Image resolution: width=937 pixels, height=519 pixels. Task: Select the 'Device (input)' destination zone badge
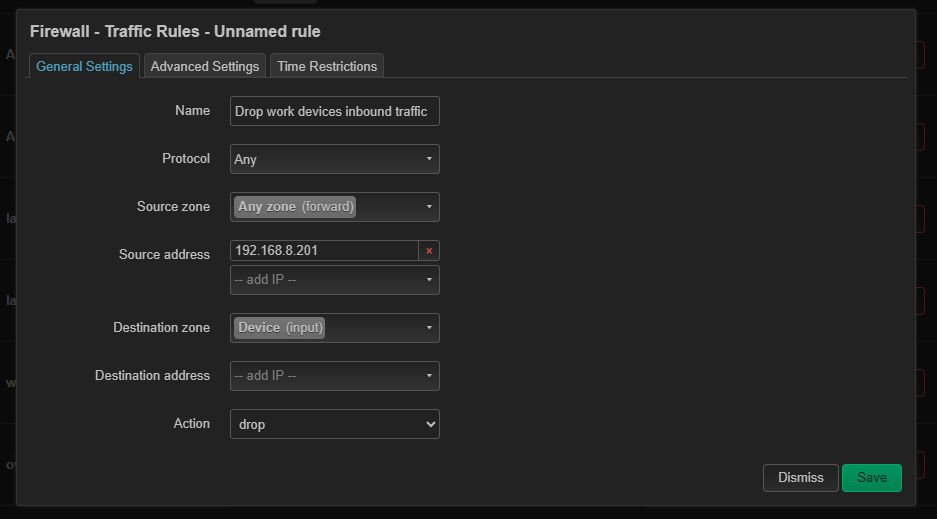(x=281, y=328)
